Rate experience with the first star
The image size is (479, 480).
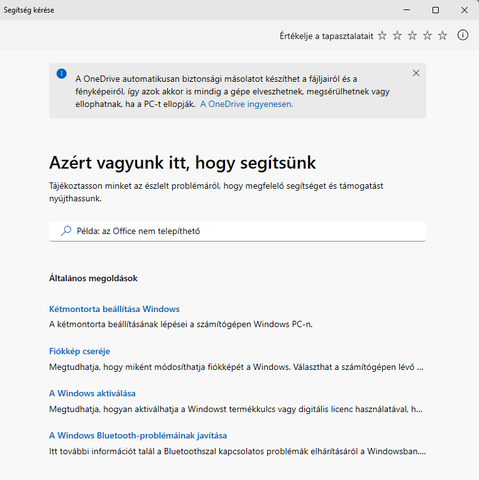pos(382,35)
